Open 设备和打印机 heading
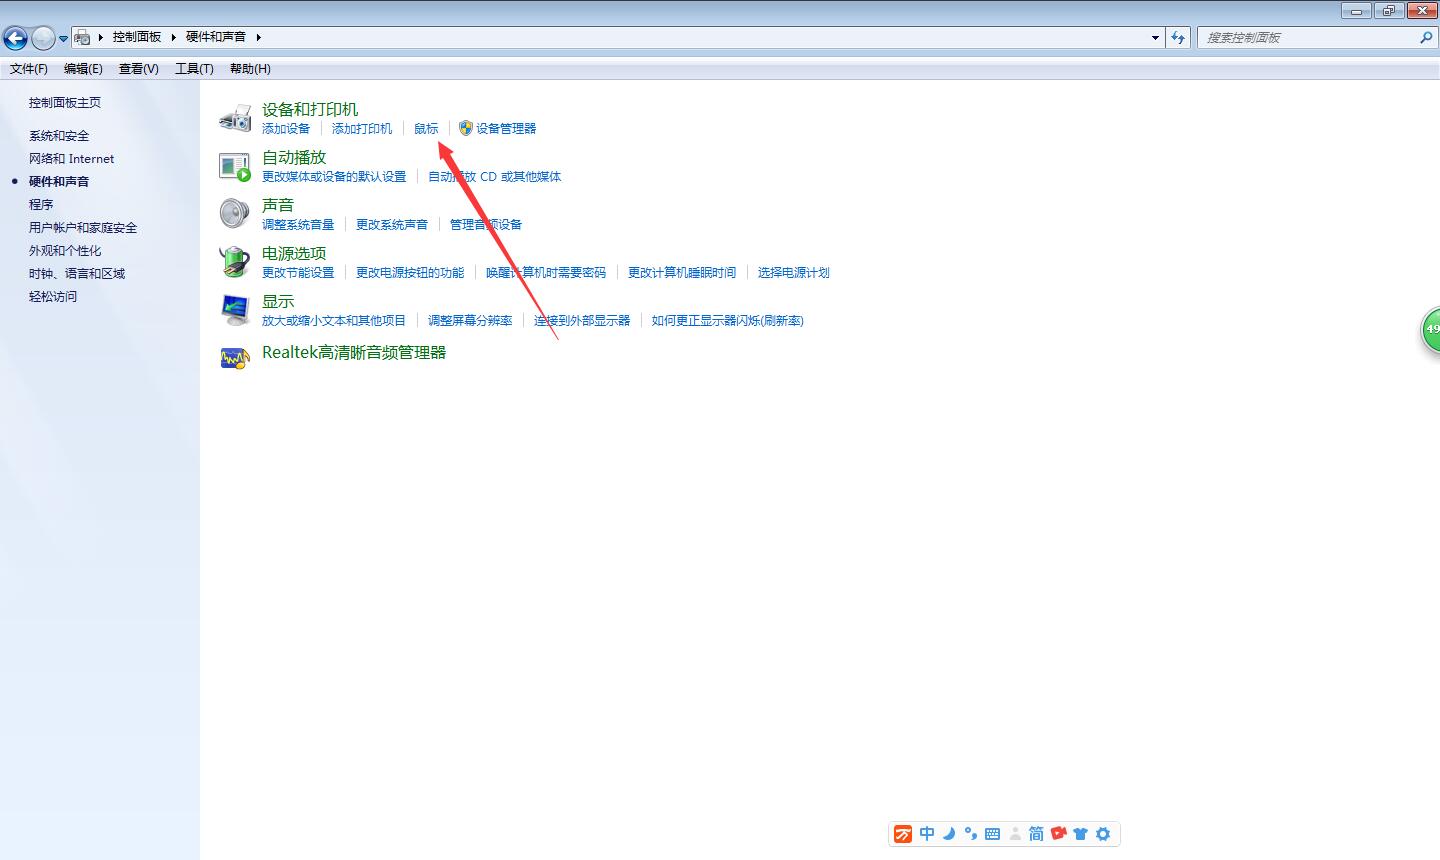This screenshot has height=860, width=1440. pos(310,109)
